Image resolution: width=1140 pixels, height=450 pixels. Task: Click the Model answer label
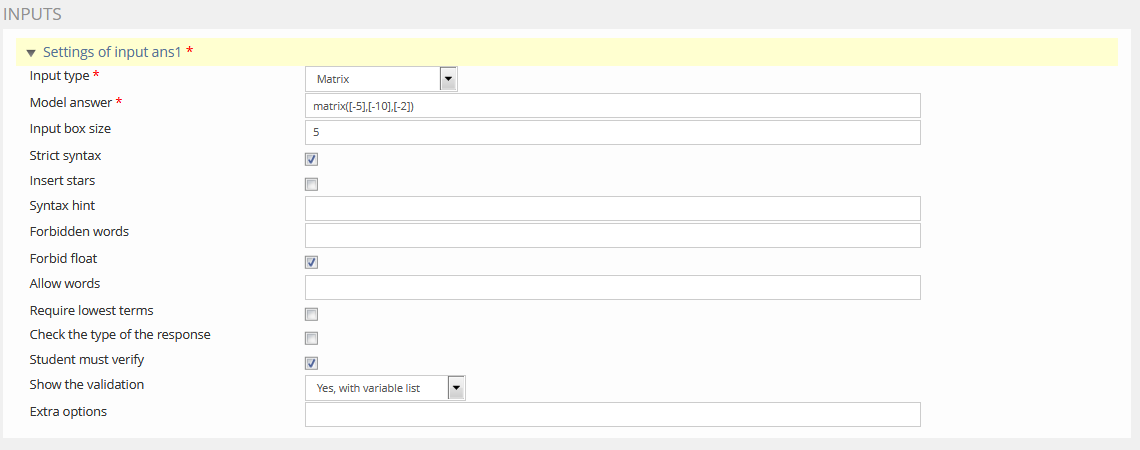[71, 103]
